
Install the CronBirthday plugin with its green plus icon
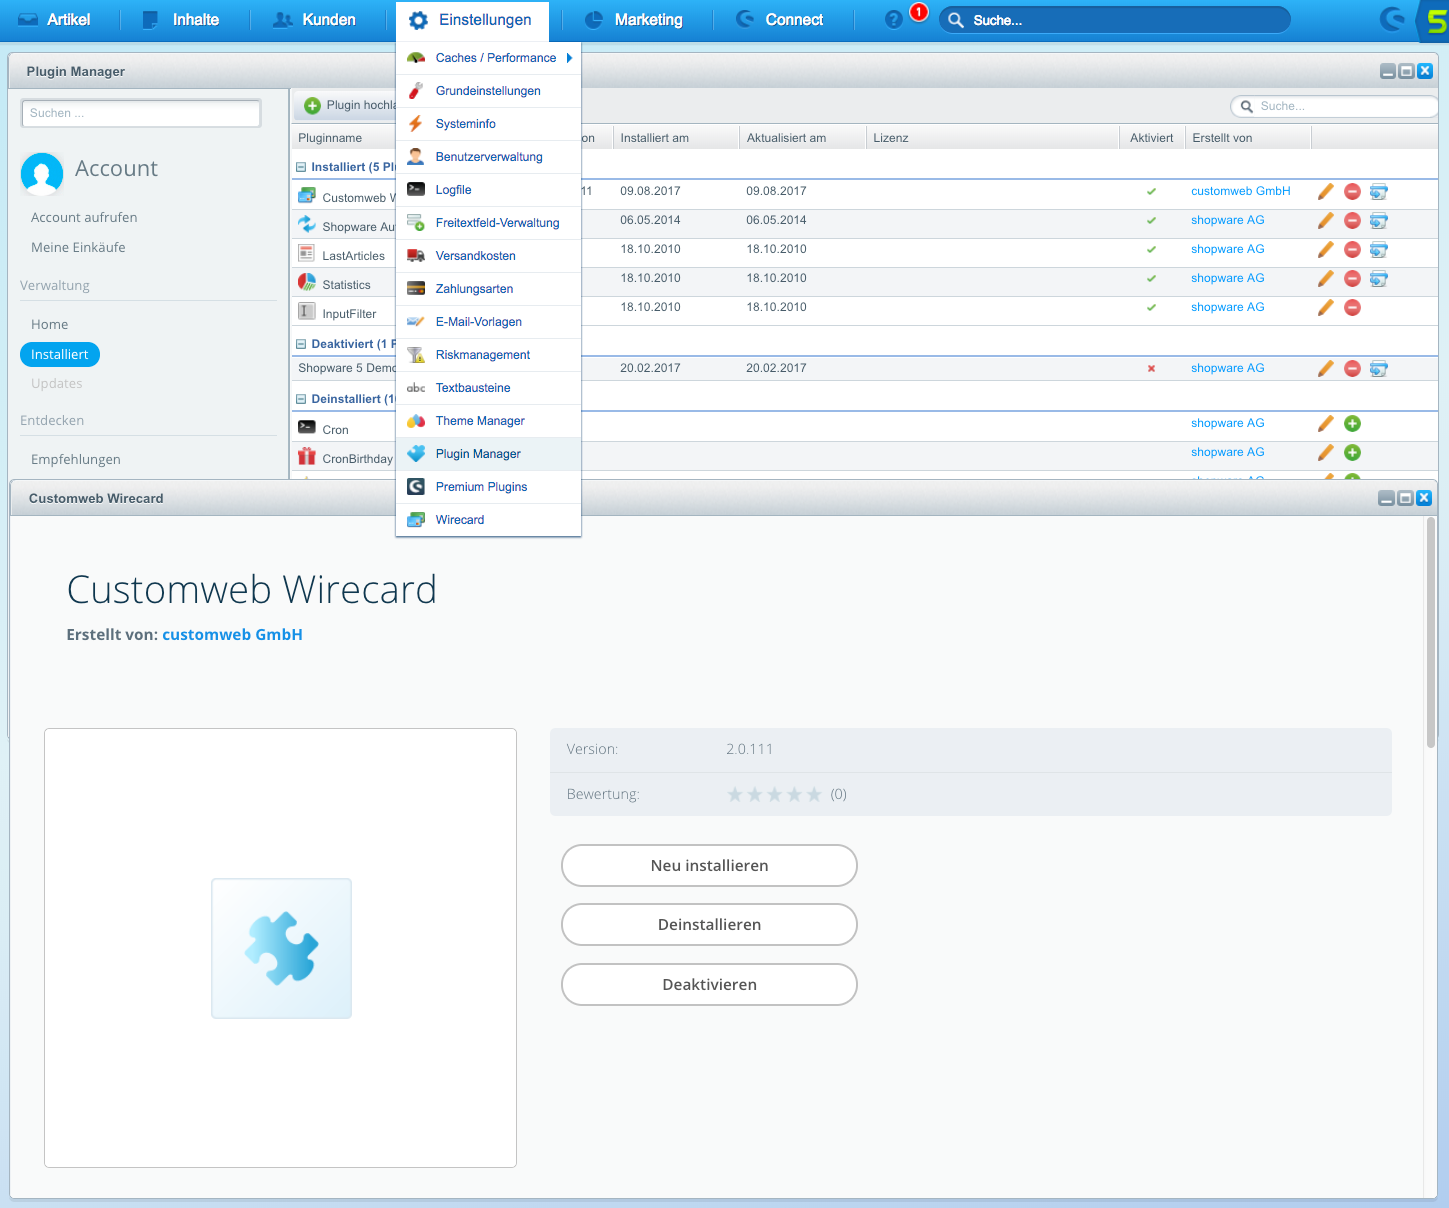(x=1352, y=453)
